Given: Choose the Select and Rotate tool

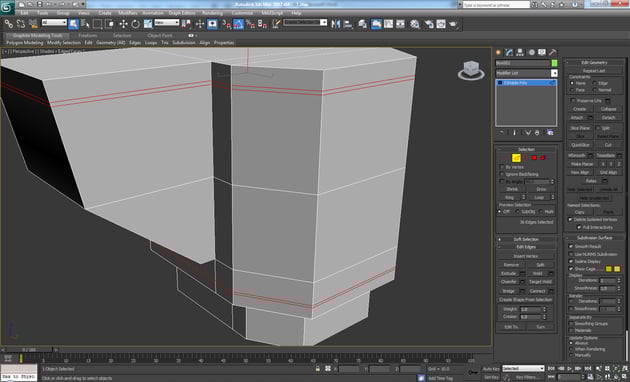Looking at the screenshot, I should (135, 24).
